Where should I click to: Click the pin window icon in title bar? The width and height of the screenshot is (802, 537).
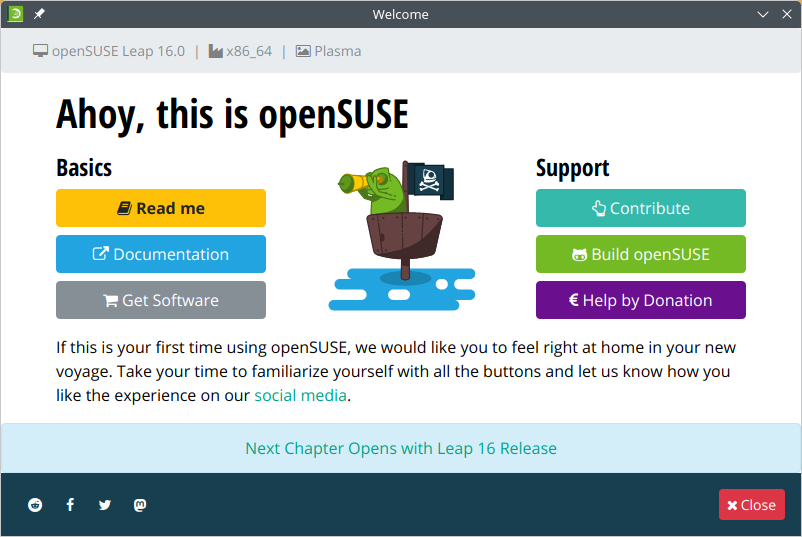39,14
